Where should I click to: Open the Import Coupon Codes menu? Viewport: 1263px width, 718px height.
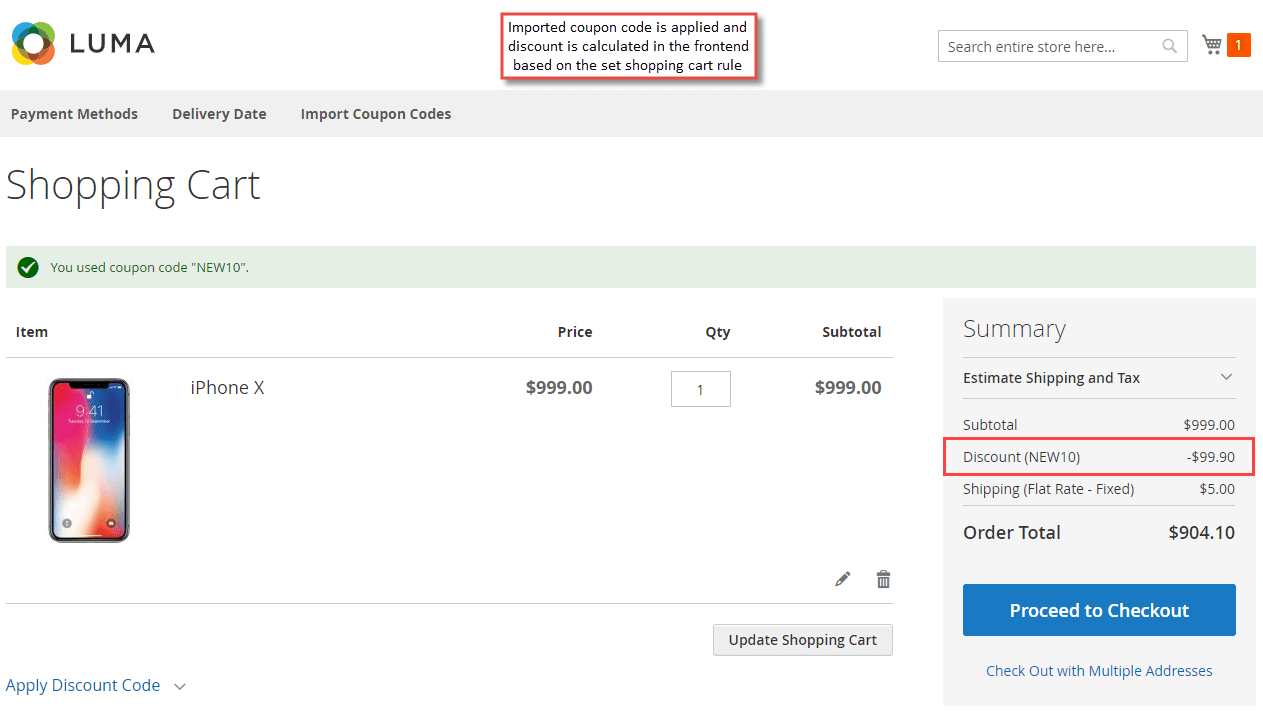pyautogui.click(x=376, y=114)
